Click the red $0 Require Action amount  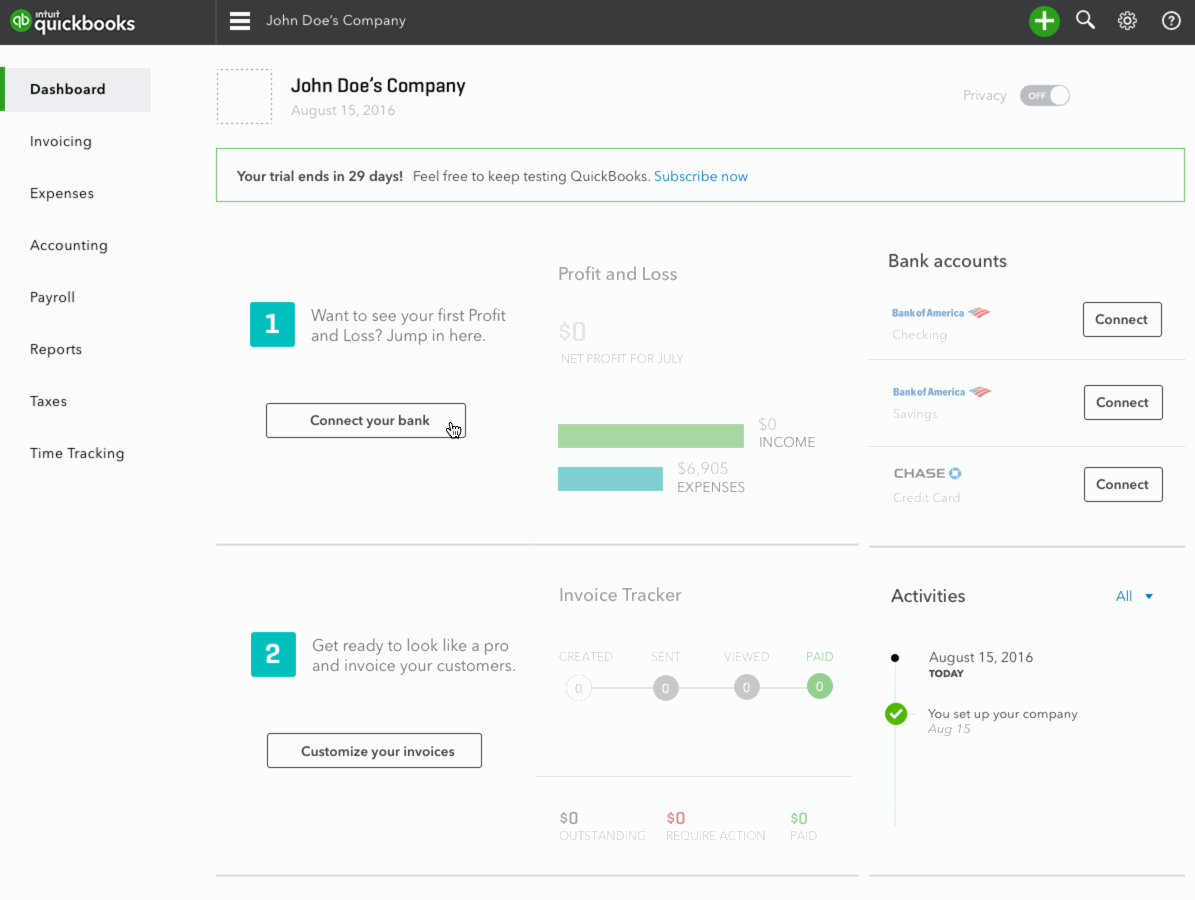(675, 818)
